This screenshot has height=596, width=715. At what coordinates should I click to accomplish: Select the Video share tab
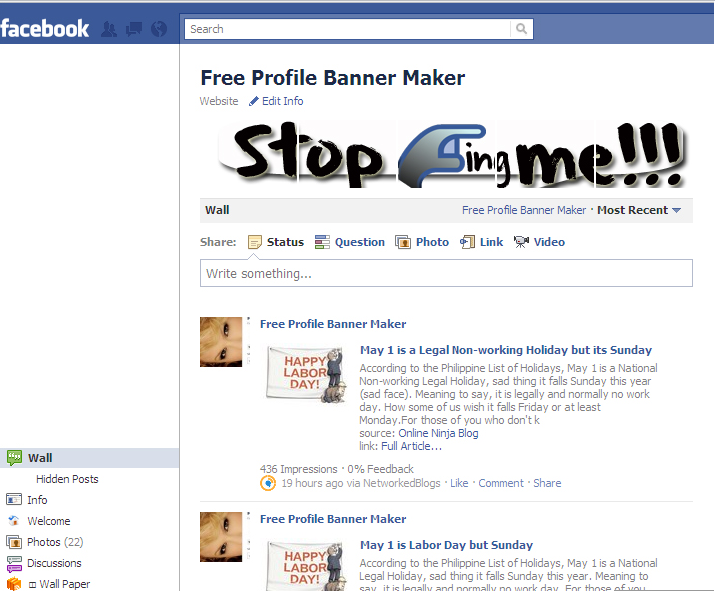click(539, 242)
